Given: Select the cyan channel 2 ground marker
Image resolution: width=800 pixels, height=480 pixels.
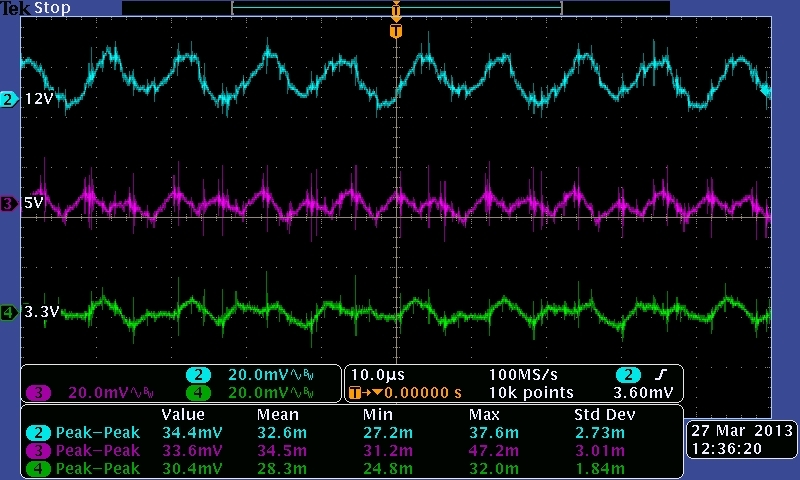Looking at the screenshot, I should pos(9,99).
